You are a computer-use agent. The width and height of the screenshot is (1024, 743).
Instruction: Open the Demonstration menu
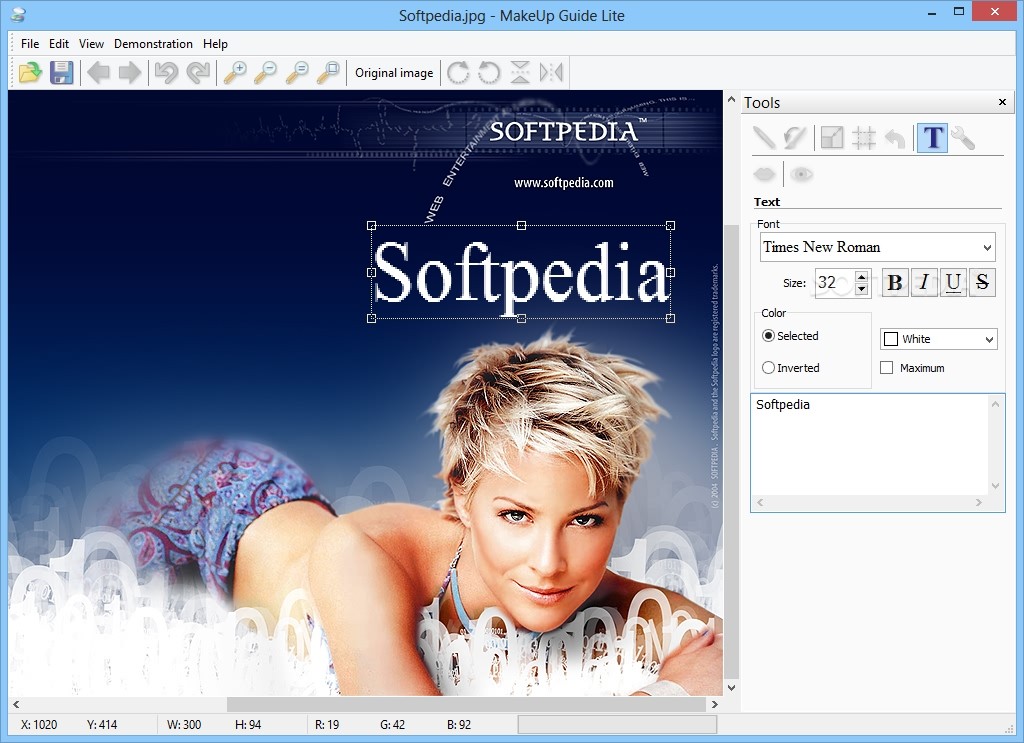153,44
